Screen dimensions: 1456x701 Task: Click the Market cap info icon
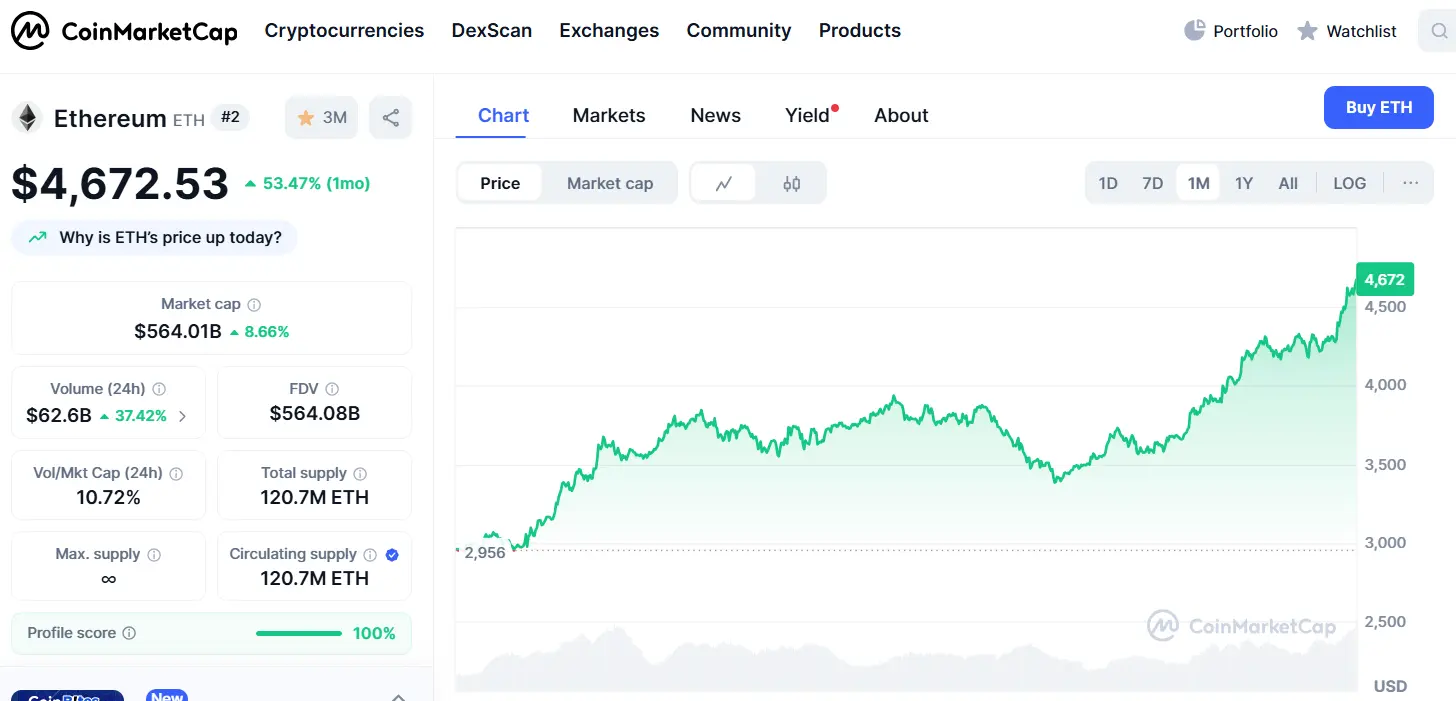click(254, 304)
